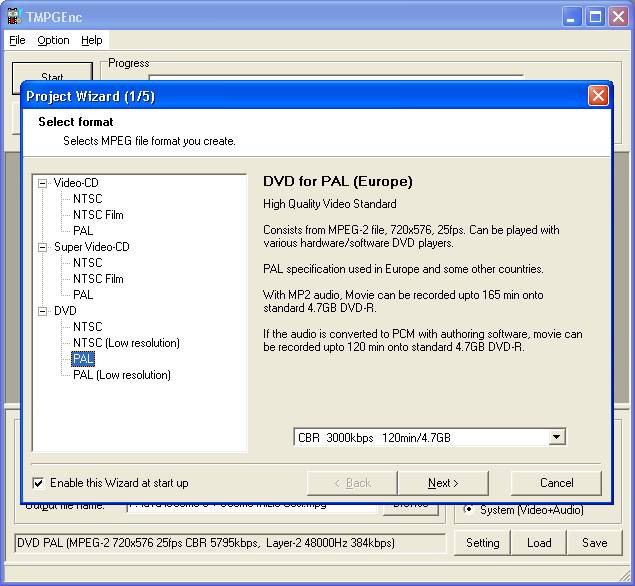
Task: Click the Progress bar in main window
Action: click(x=336, y=77)
